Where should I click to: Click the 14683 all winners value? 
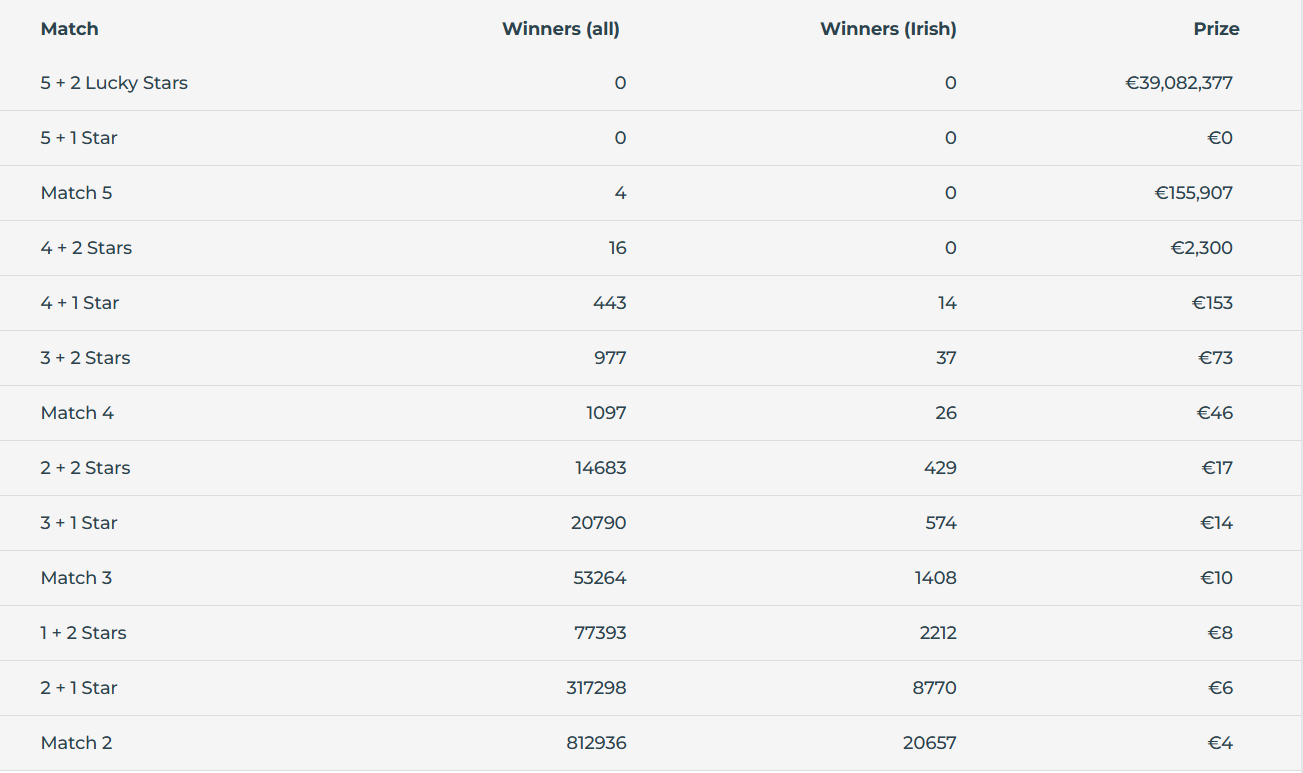click(599, 468)
